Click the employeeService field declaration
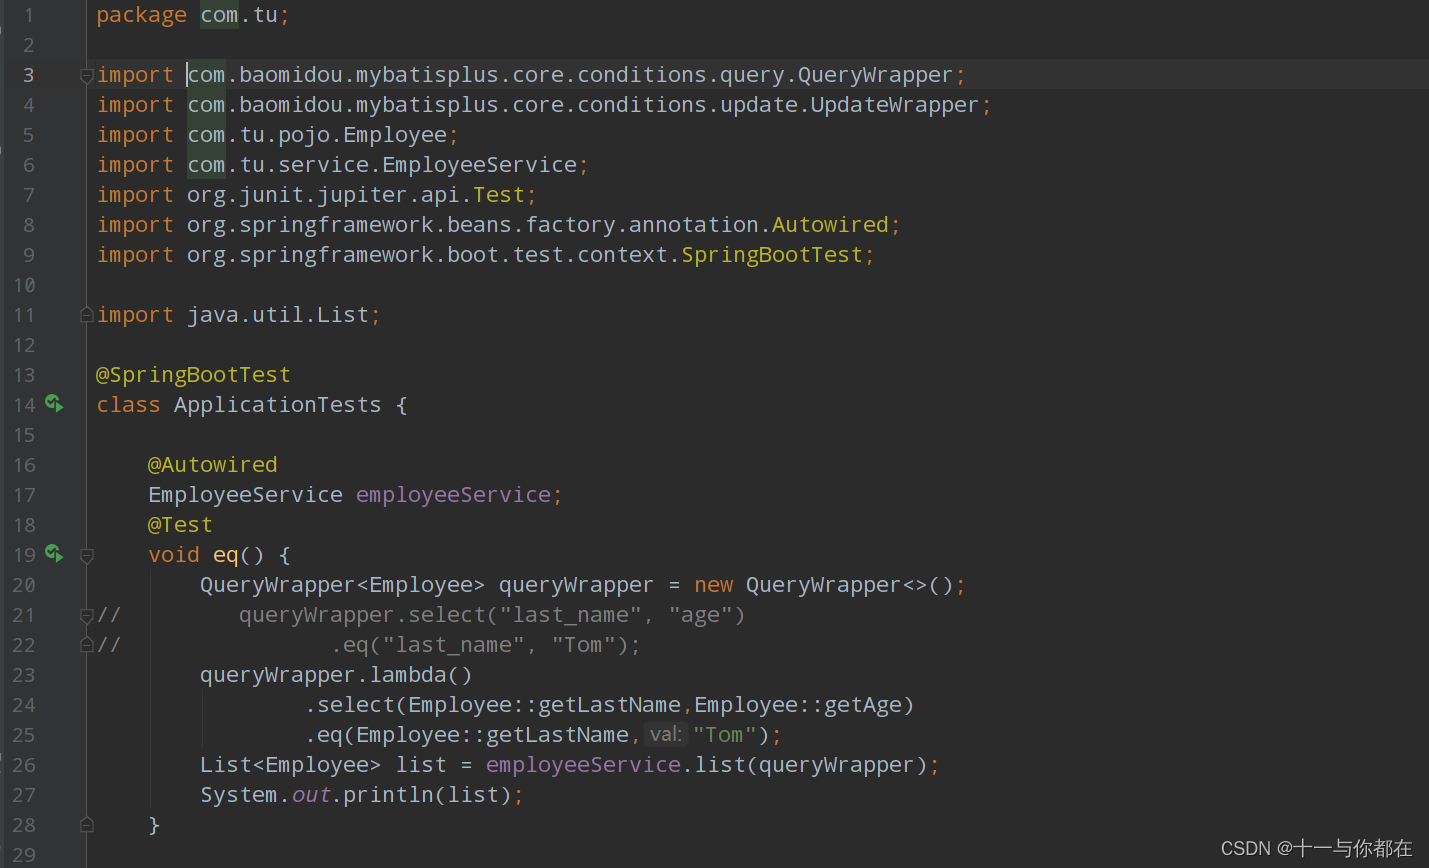This screenshot has height=868, width=1429. (x=453, y=495)
